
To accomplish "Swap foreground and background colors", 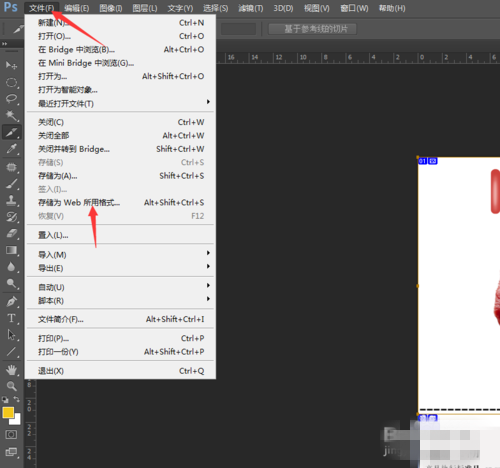I will (17, 399).
